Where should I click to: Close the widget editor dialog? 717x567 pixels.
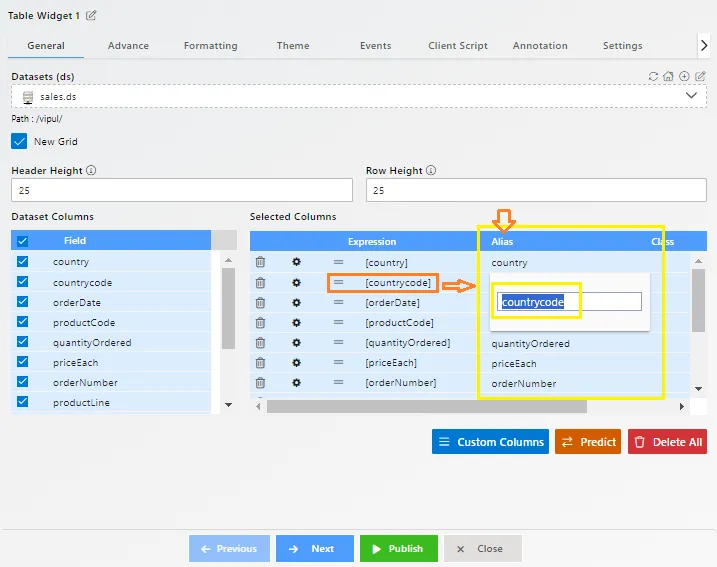[482, 548]
